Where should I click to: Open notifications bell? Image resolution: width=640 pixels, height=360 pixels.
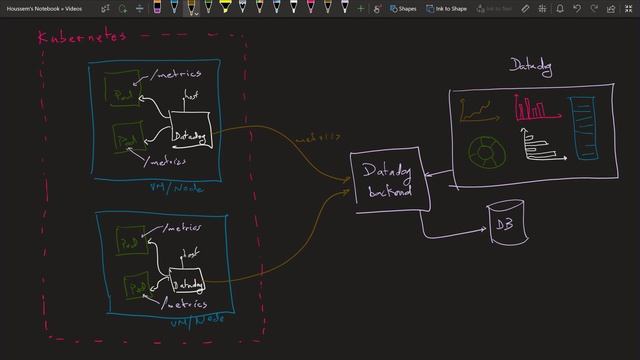tap(560, 9)
